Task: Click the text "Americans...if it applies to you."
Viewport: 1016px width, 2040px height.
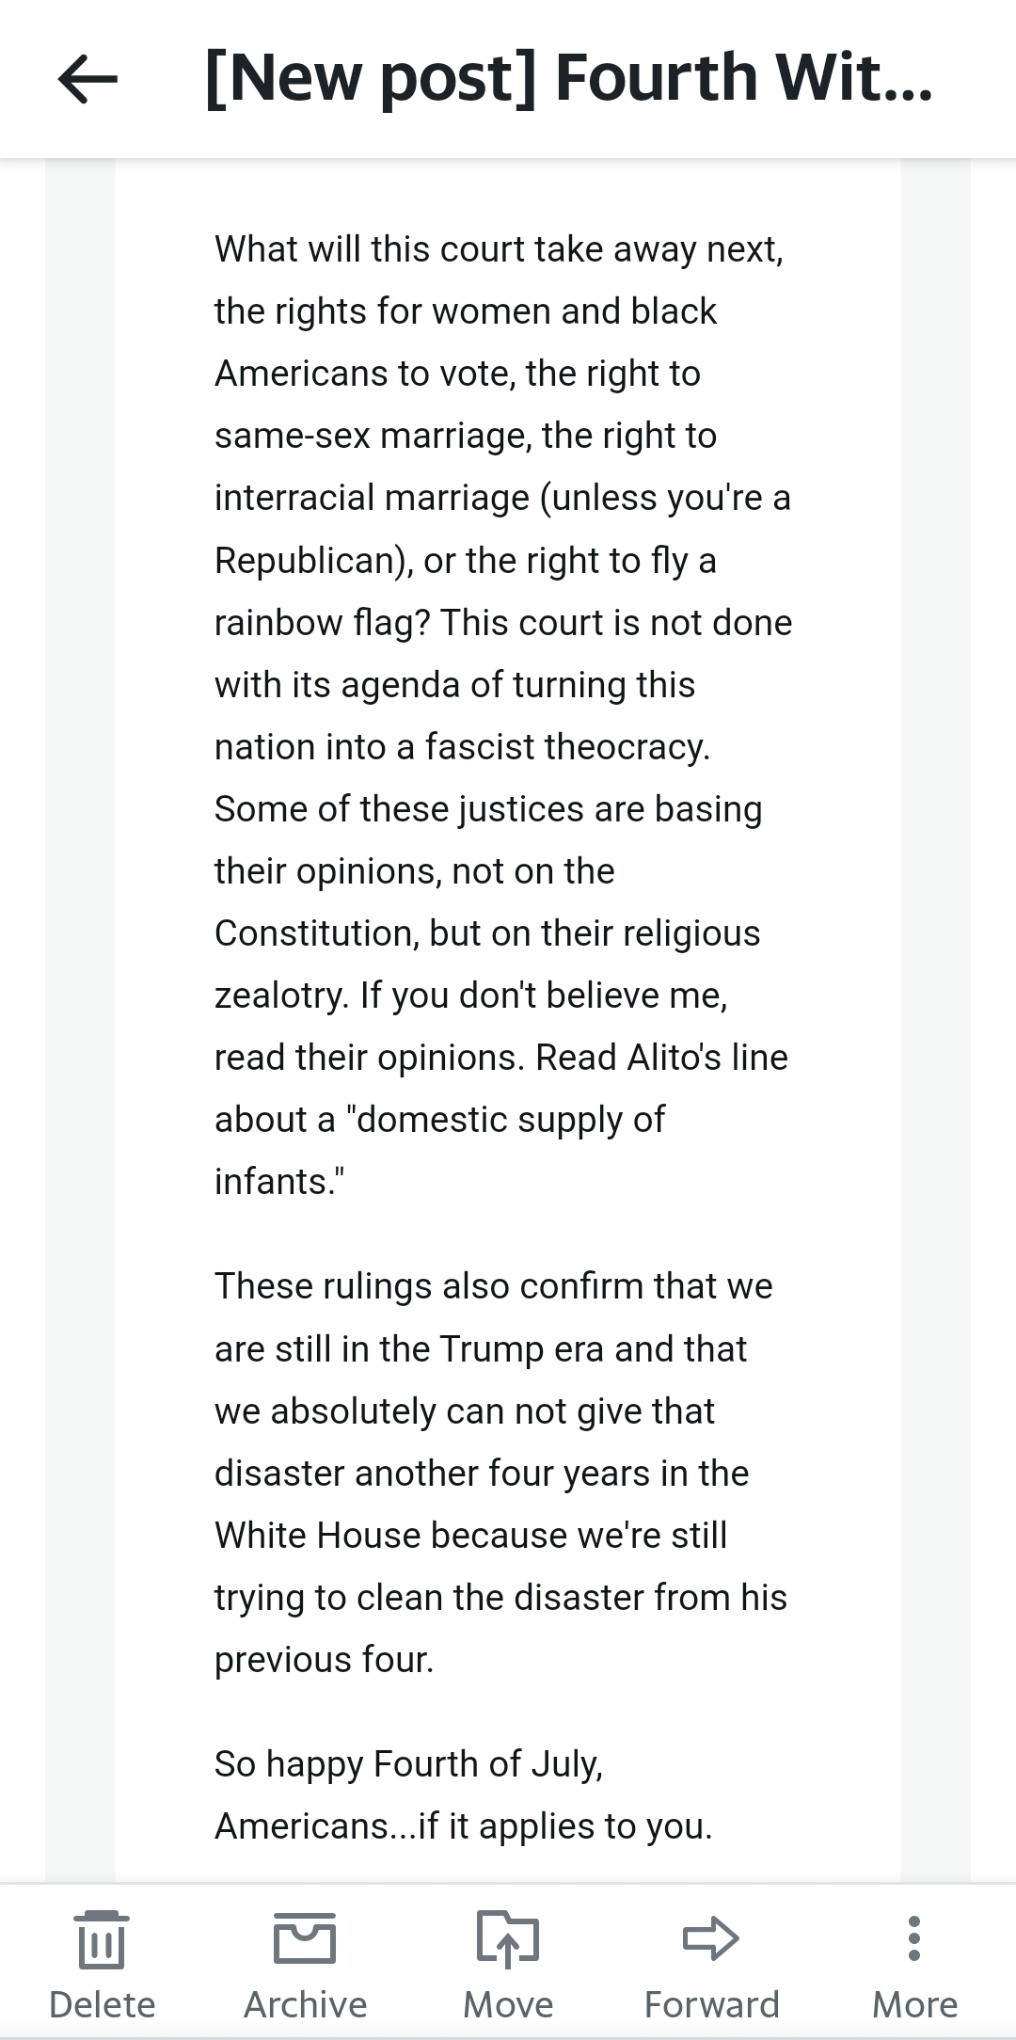Action: (x=463, y=1827)
